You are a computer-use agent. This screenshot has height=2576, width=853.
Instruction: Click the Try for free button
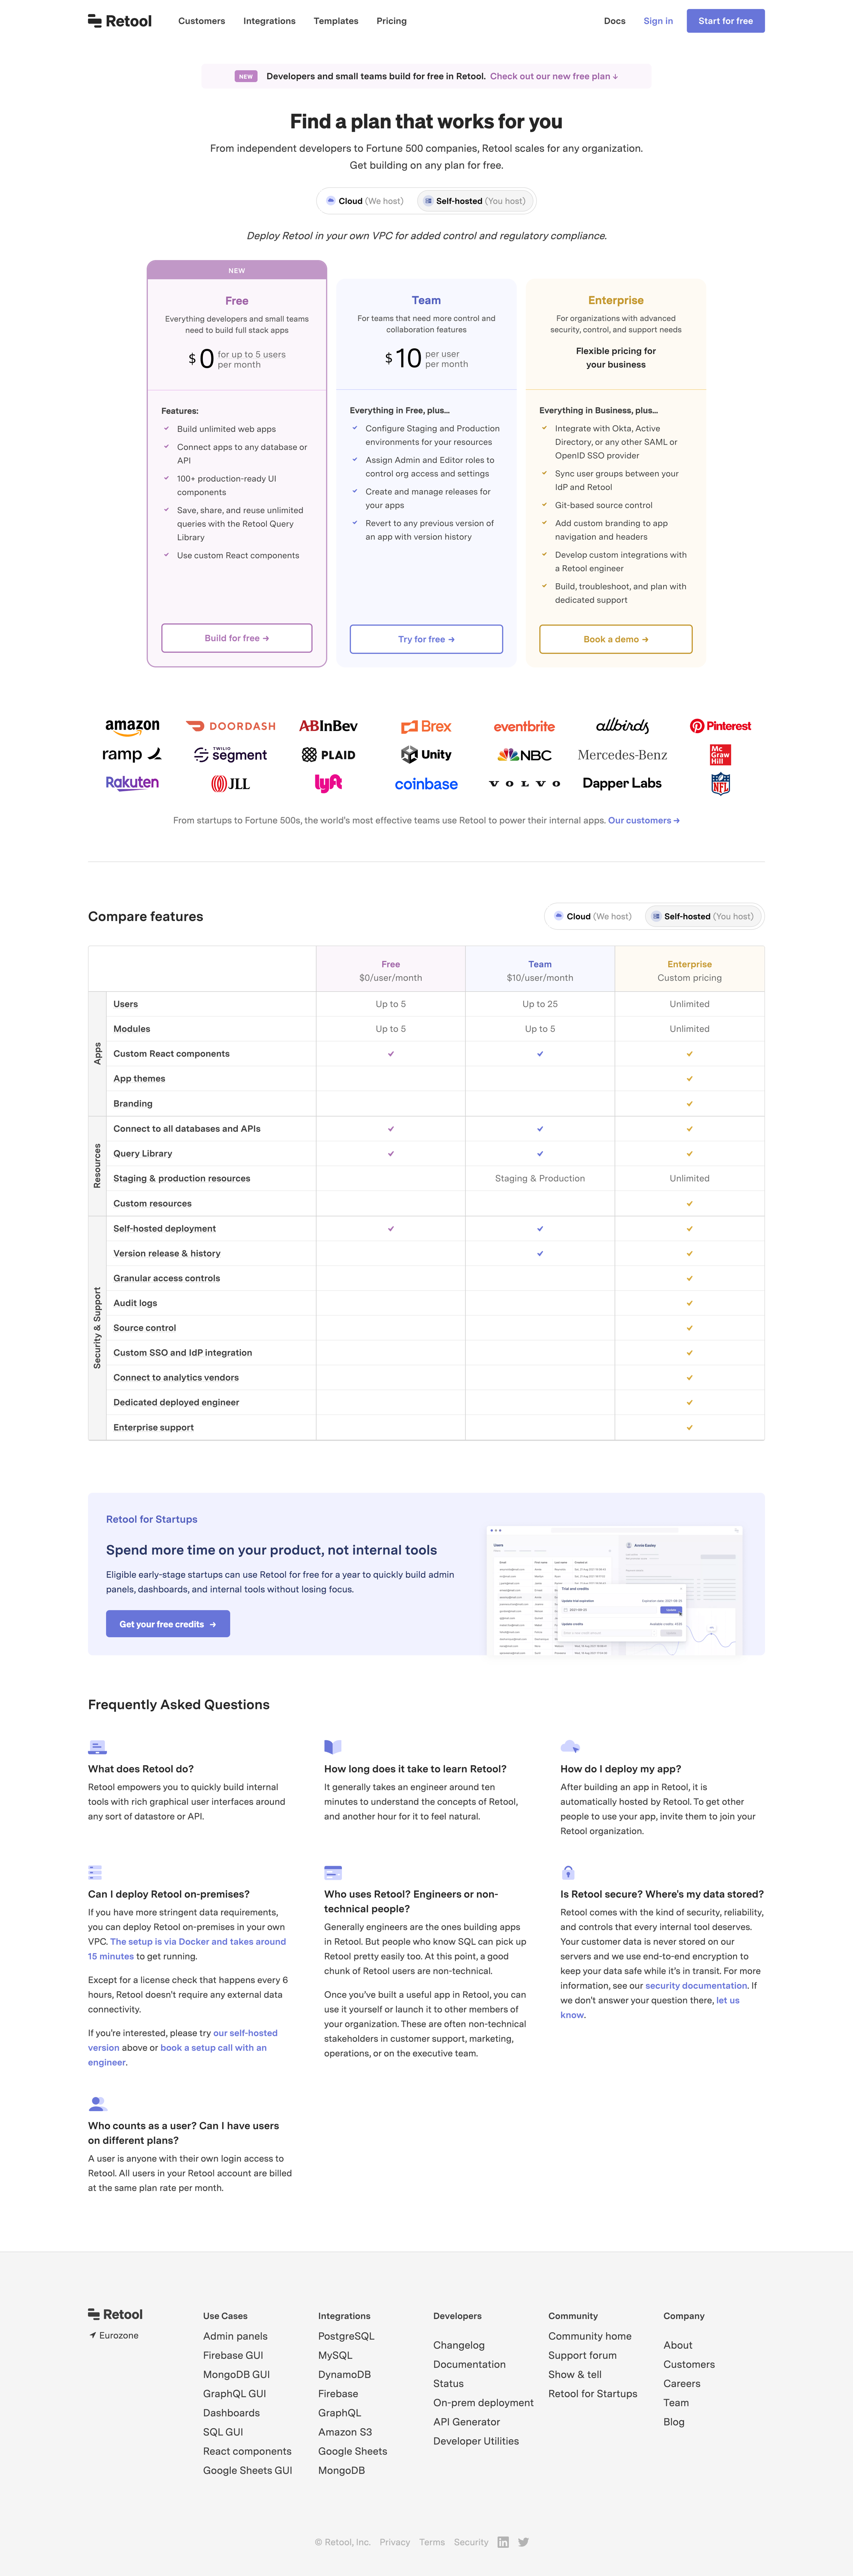[426, 639]
